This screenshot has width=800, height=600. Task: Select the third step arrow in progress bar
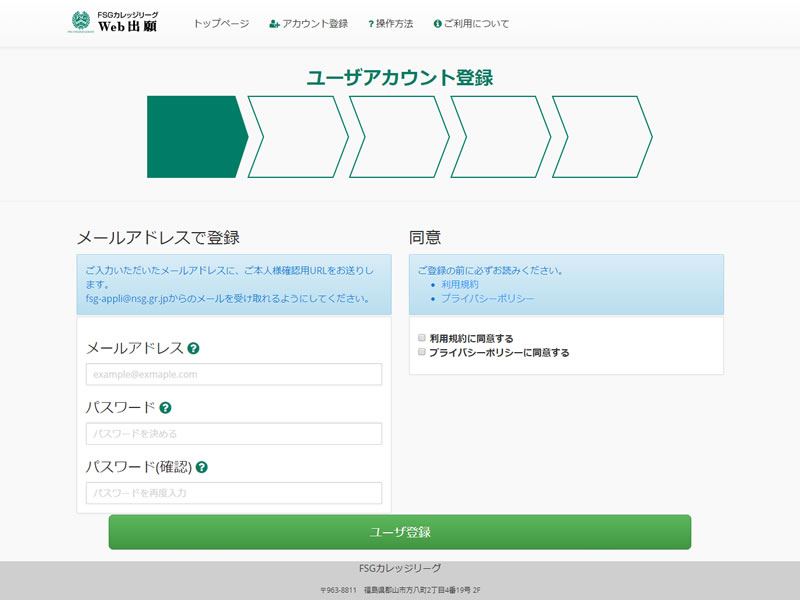399,137
